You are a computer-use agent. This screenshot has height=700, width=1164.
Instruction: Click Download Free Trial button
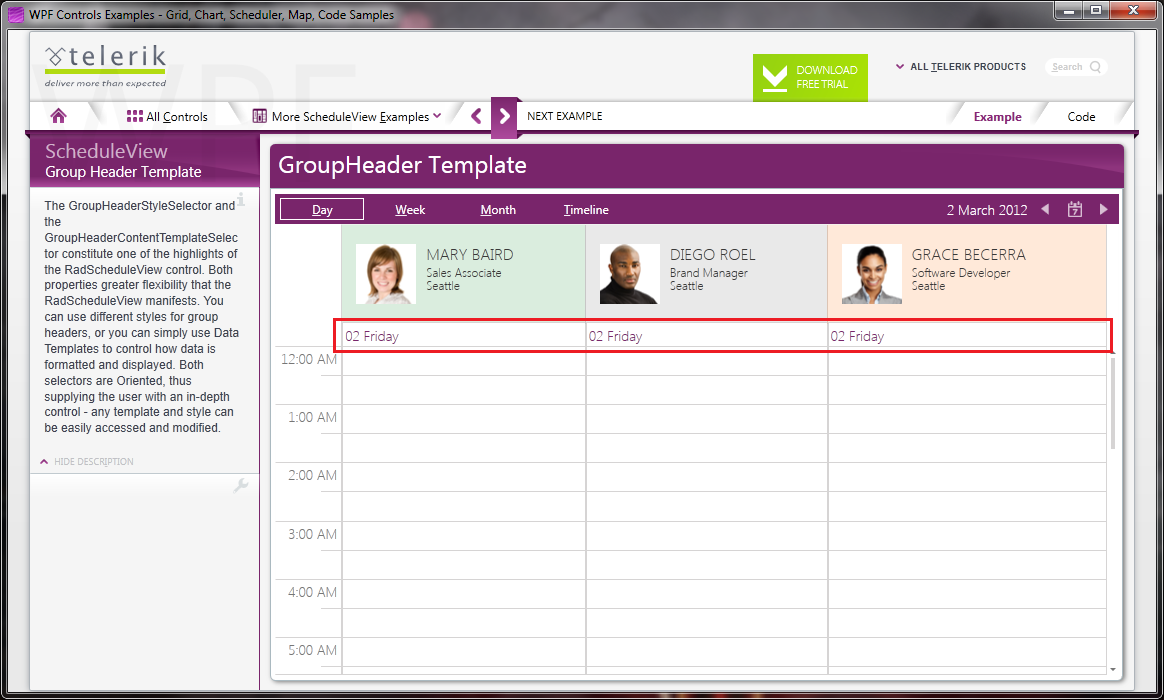click(x=810, y=77)
